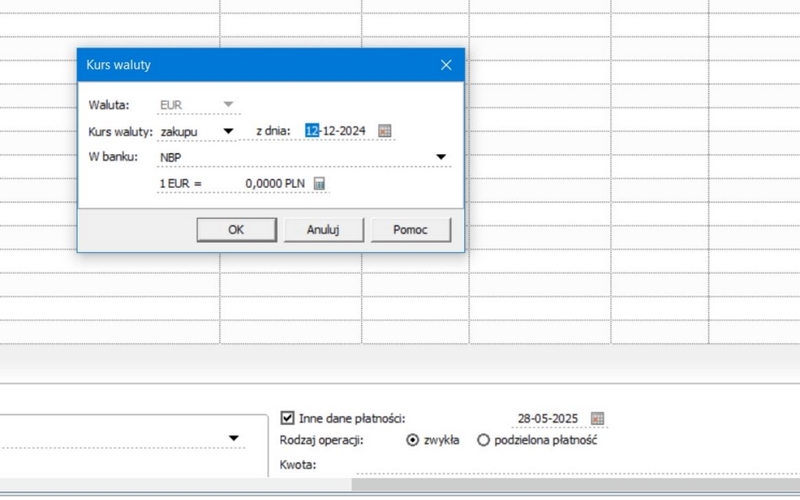The width and height of the screenshot is (800, 500).
Task: Open the calculator icon beside 0,0000 PLN
Action: (319, 183)
